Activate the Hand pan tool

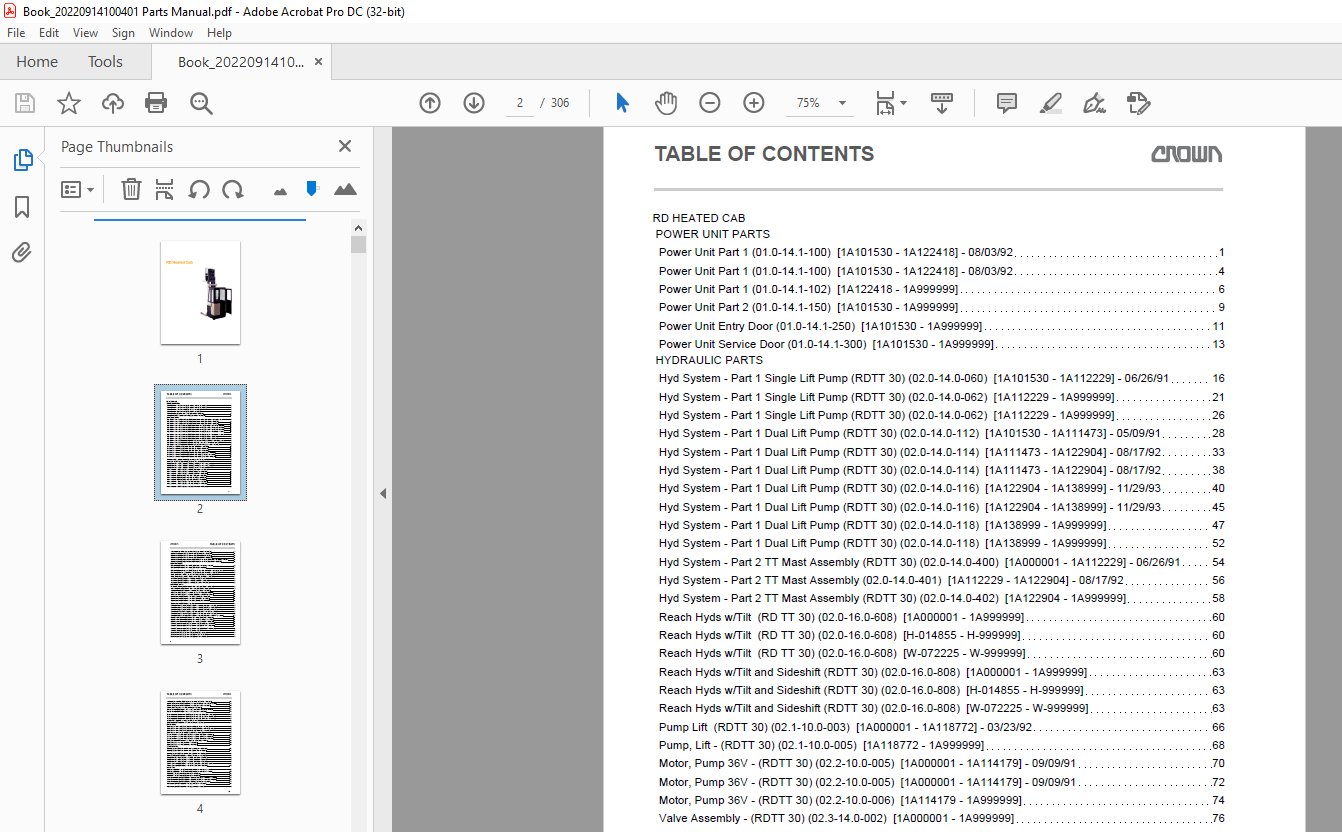point(666,103)
